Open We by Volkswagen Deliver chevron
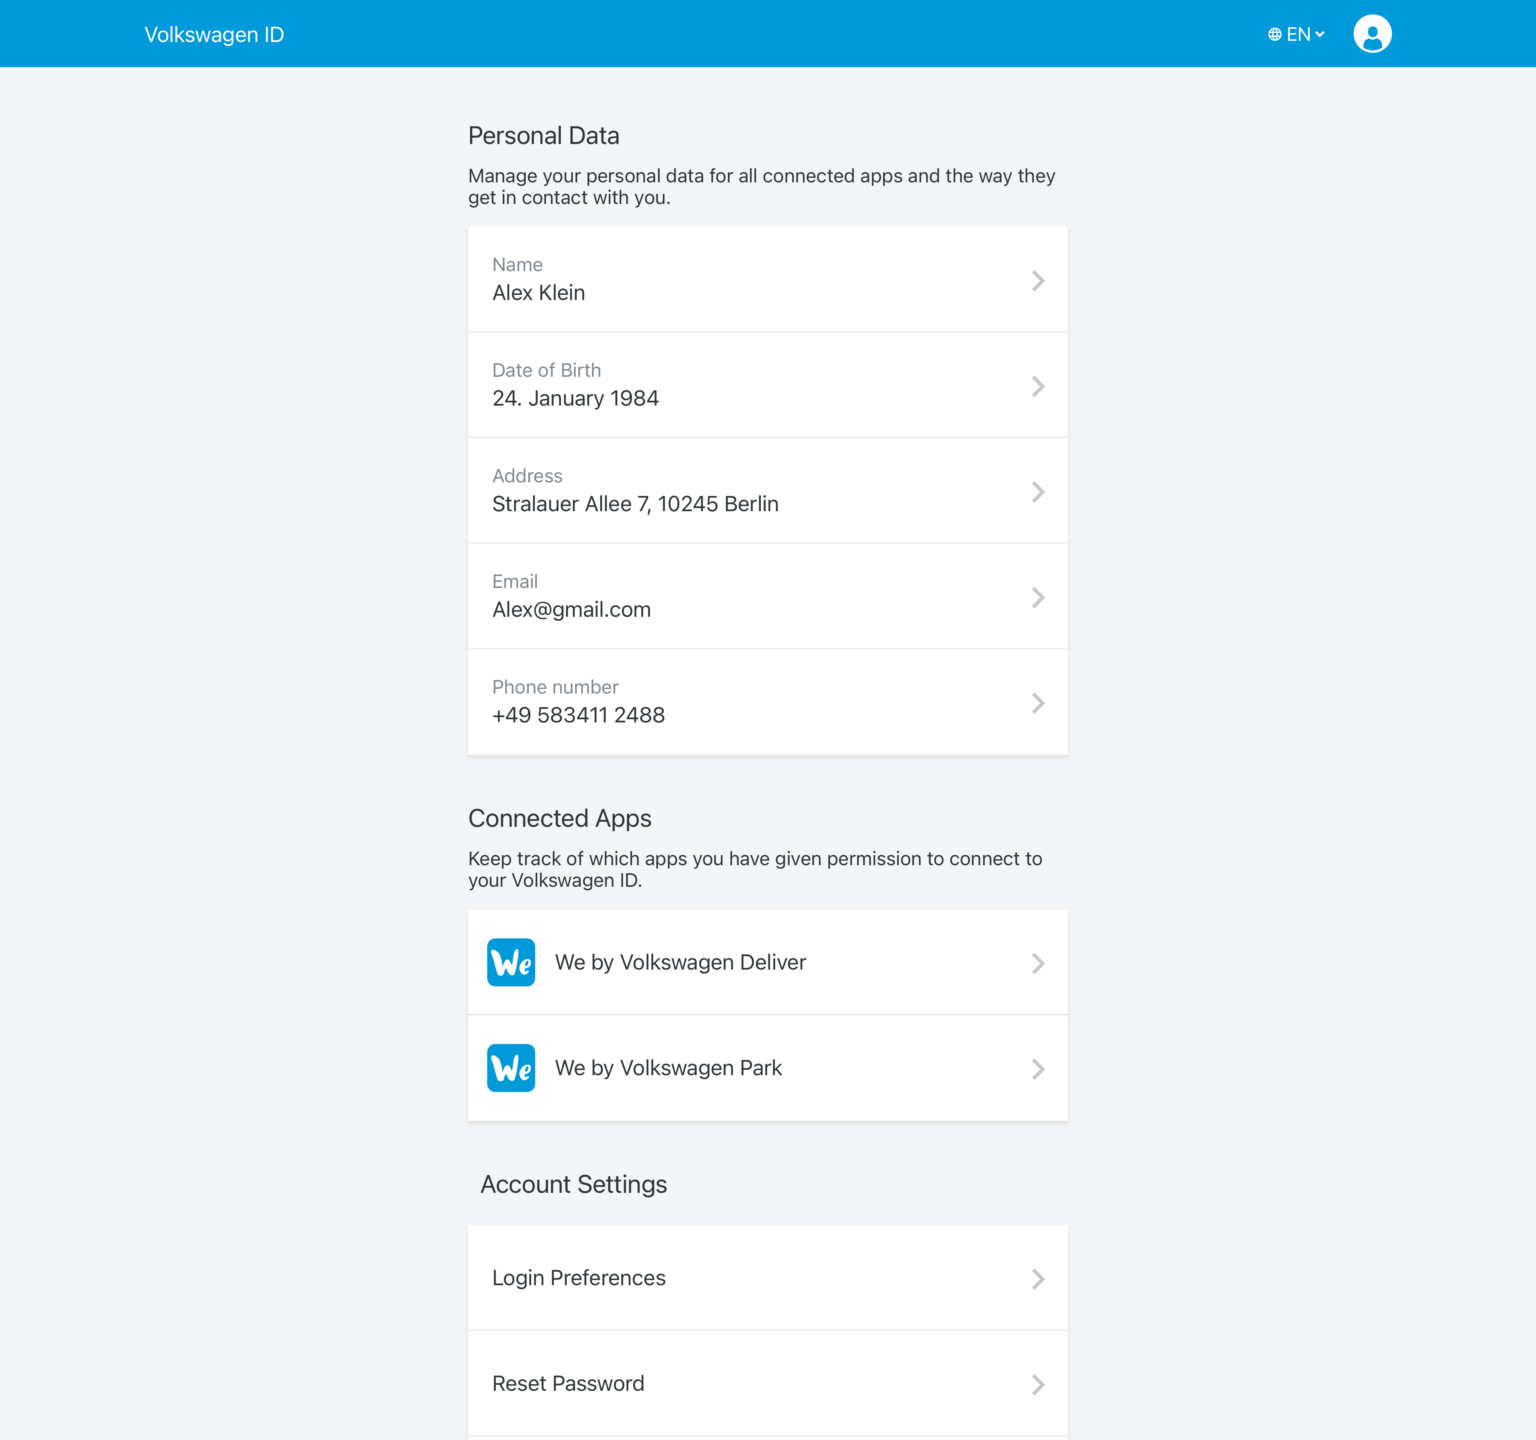This screenshot has width=1536, height=1440. coord(1038,963)
